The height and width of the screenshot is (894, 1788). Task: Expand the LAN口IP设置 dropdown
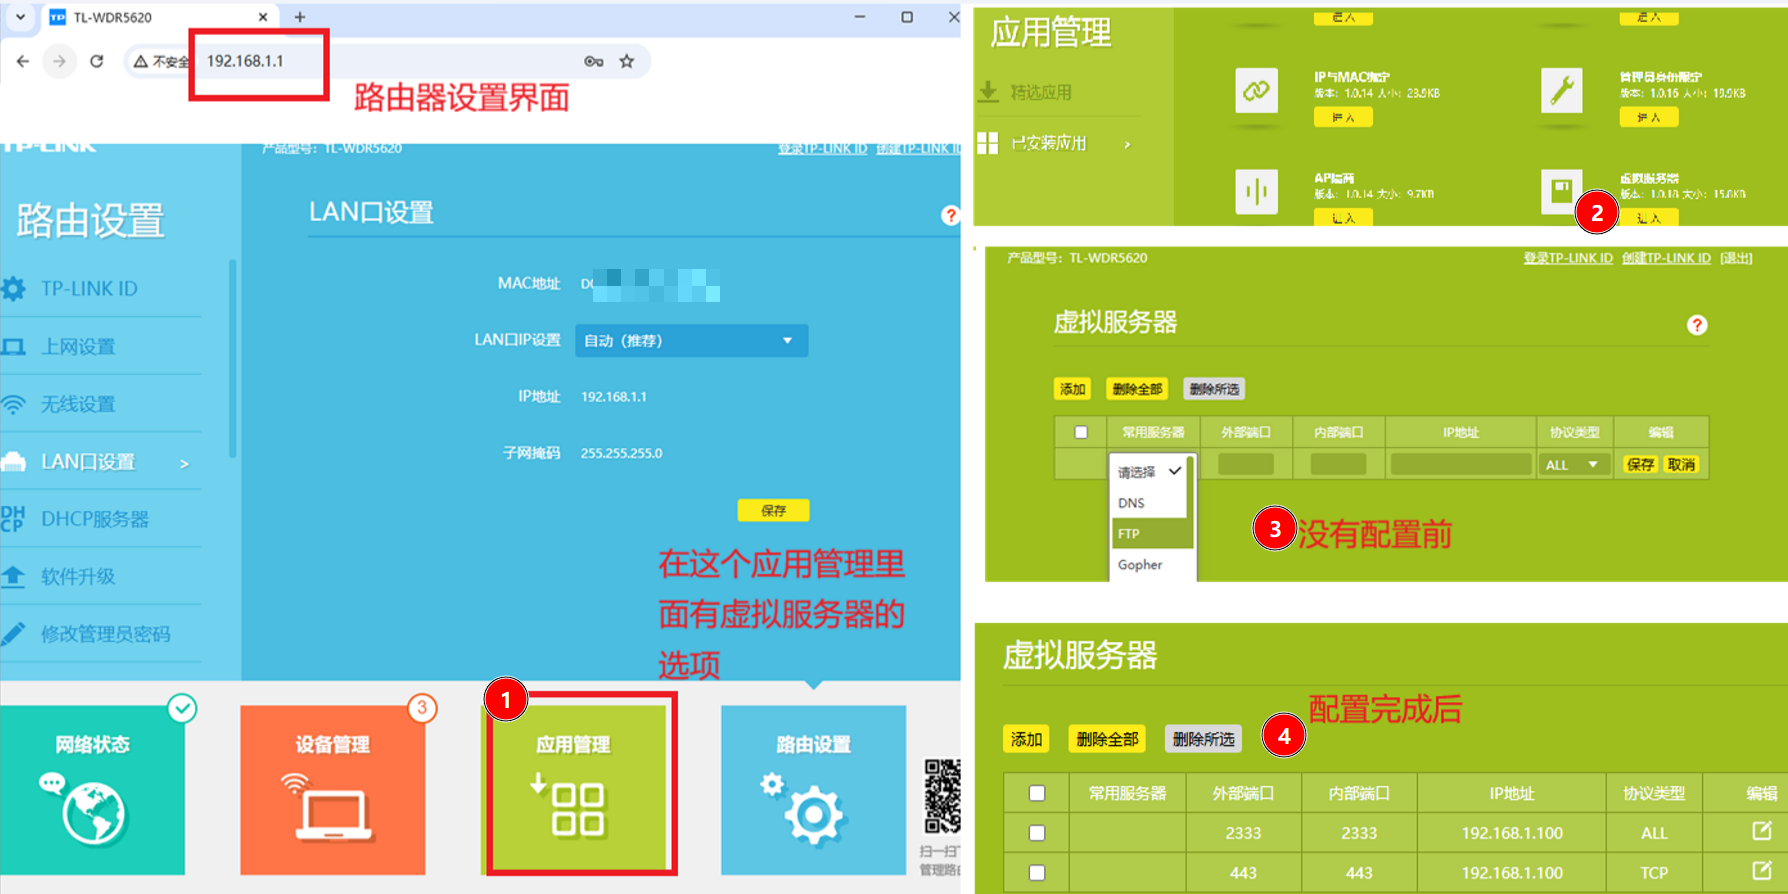tap(691, 341)
